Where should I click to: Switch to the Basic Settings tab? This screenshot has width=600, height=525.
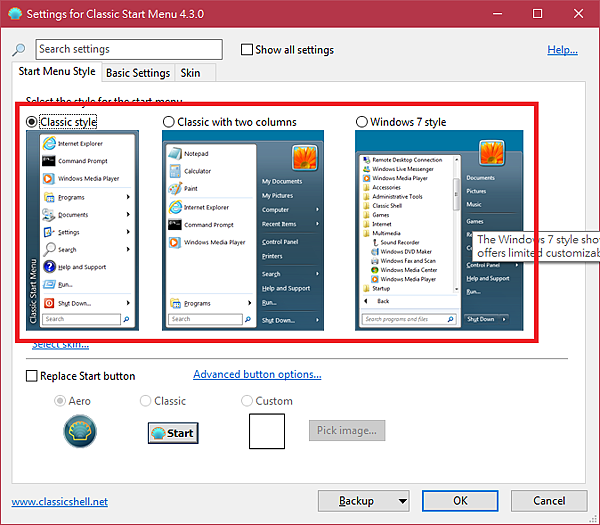pyautogui.click(x=138, y=73)
